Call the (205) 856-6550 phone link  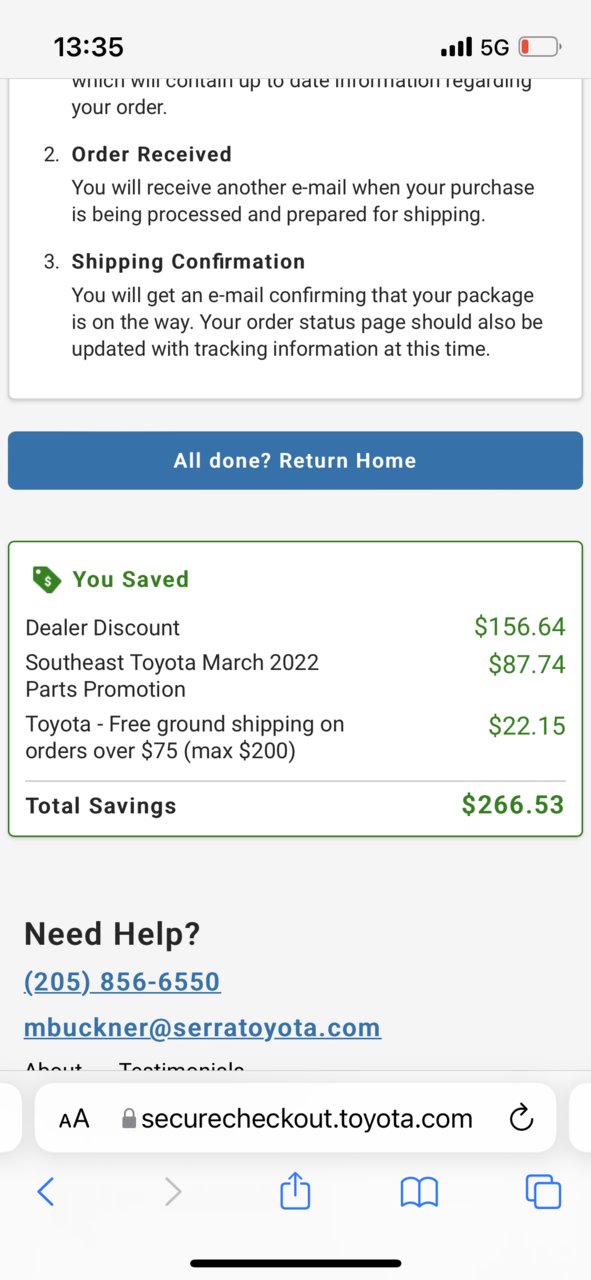[122, 982]
